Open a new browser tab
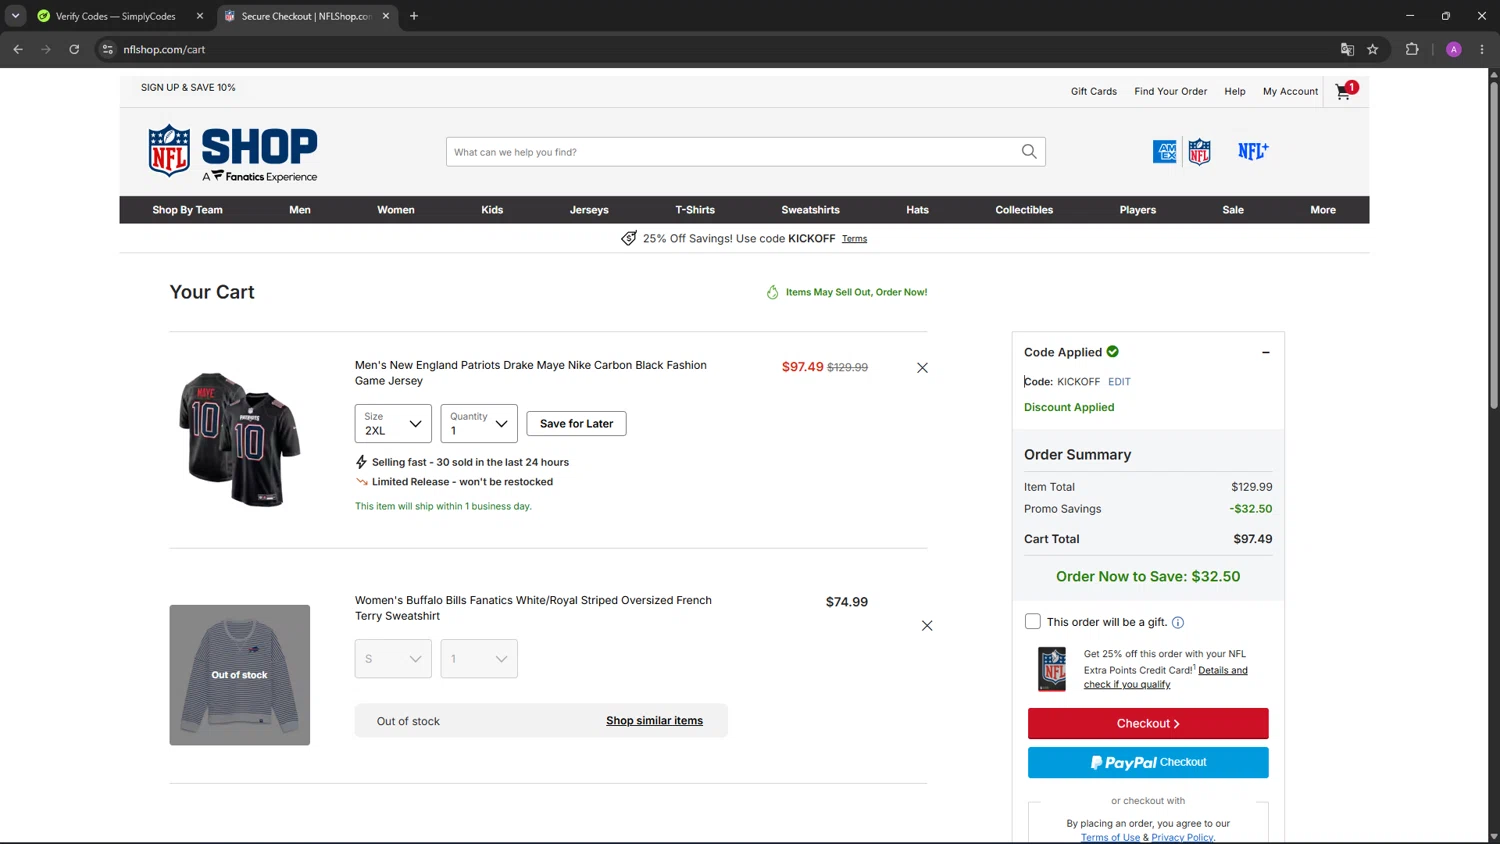The height and width of the screenshot is (844, 1500). 414,16
